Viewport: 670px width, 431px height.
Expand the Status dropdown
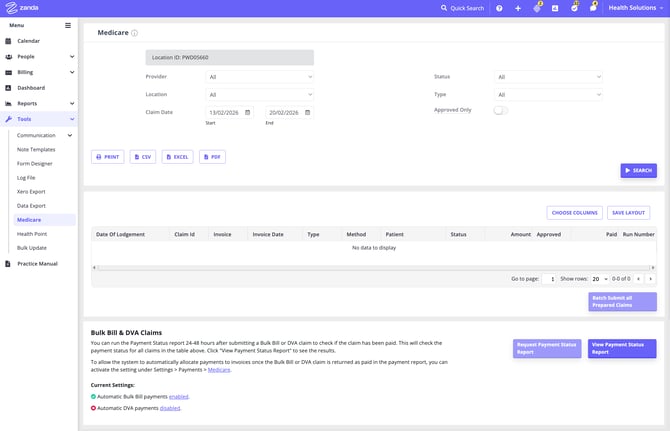(x=548, y=76)
